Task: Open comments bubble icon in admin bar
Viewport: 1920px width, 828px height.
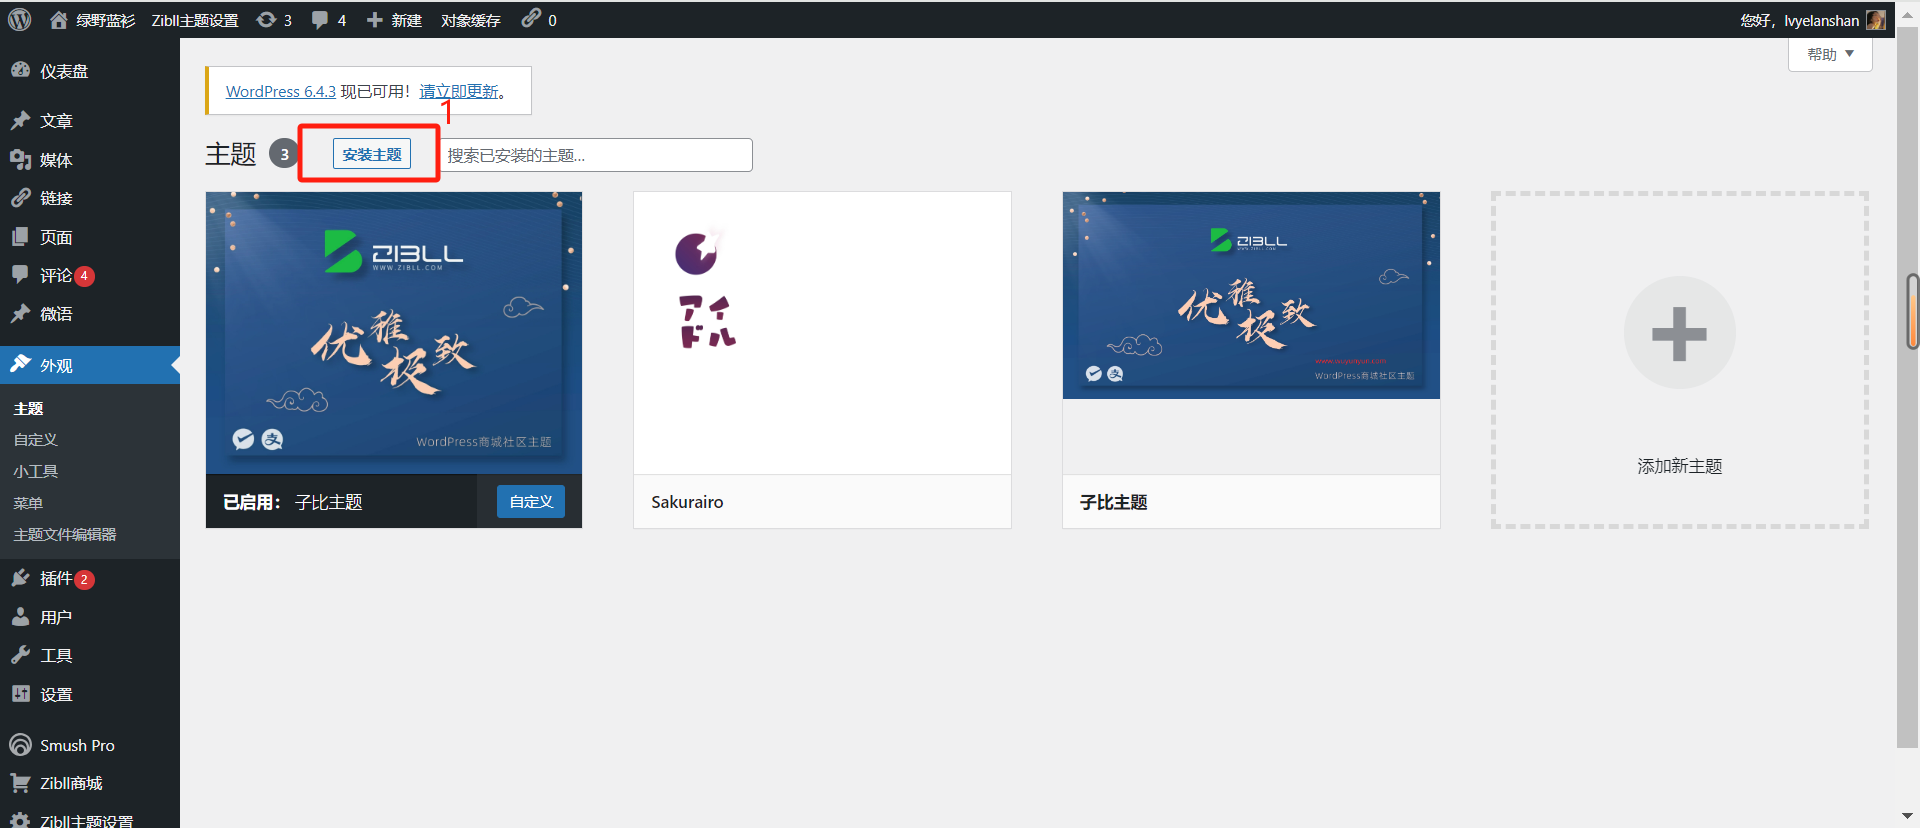Action: pyautogui.click(x=320, y=20)
